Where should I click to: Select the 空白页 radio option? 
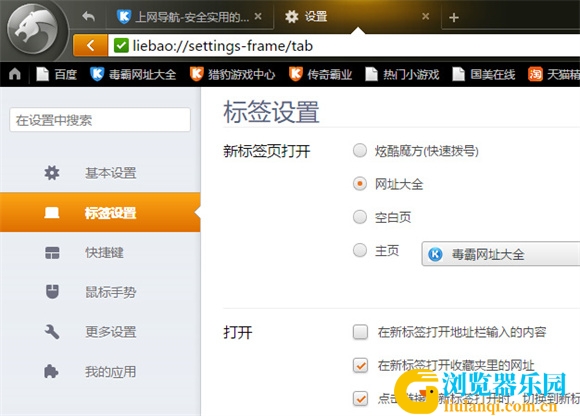pos(360,217)
